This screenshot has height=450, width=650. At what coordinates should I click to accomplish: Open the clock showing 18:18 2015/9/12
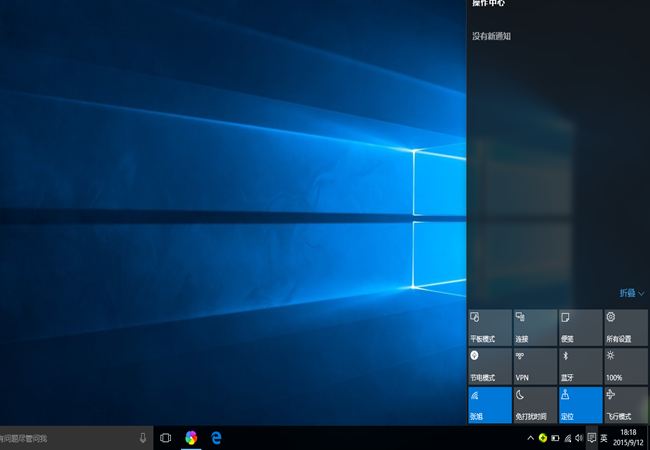tap(628, 438)
